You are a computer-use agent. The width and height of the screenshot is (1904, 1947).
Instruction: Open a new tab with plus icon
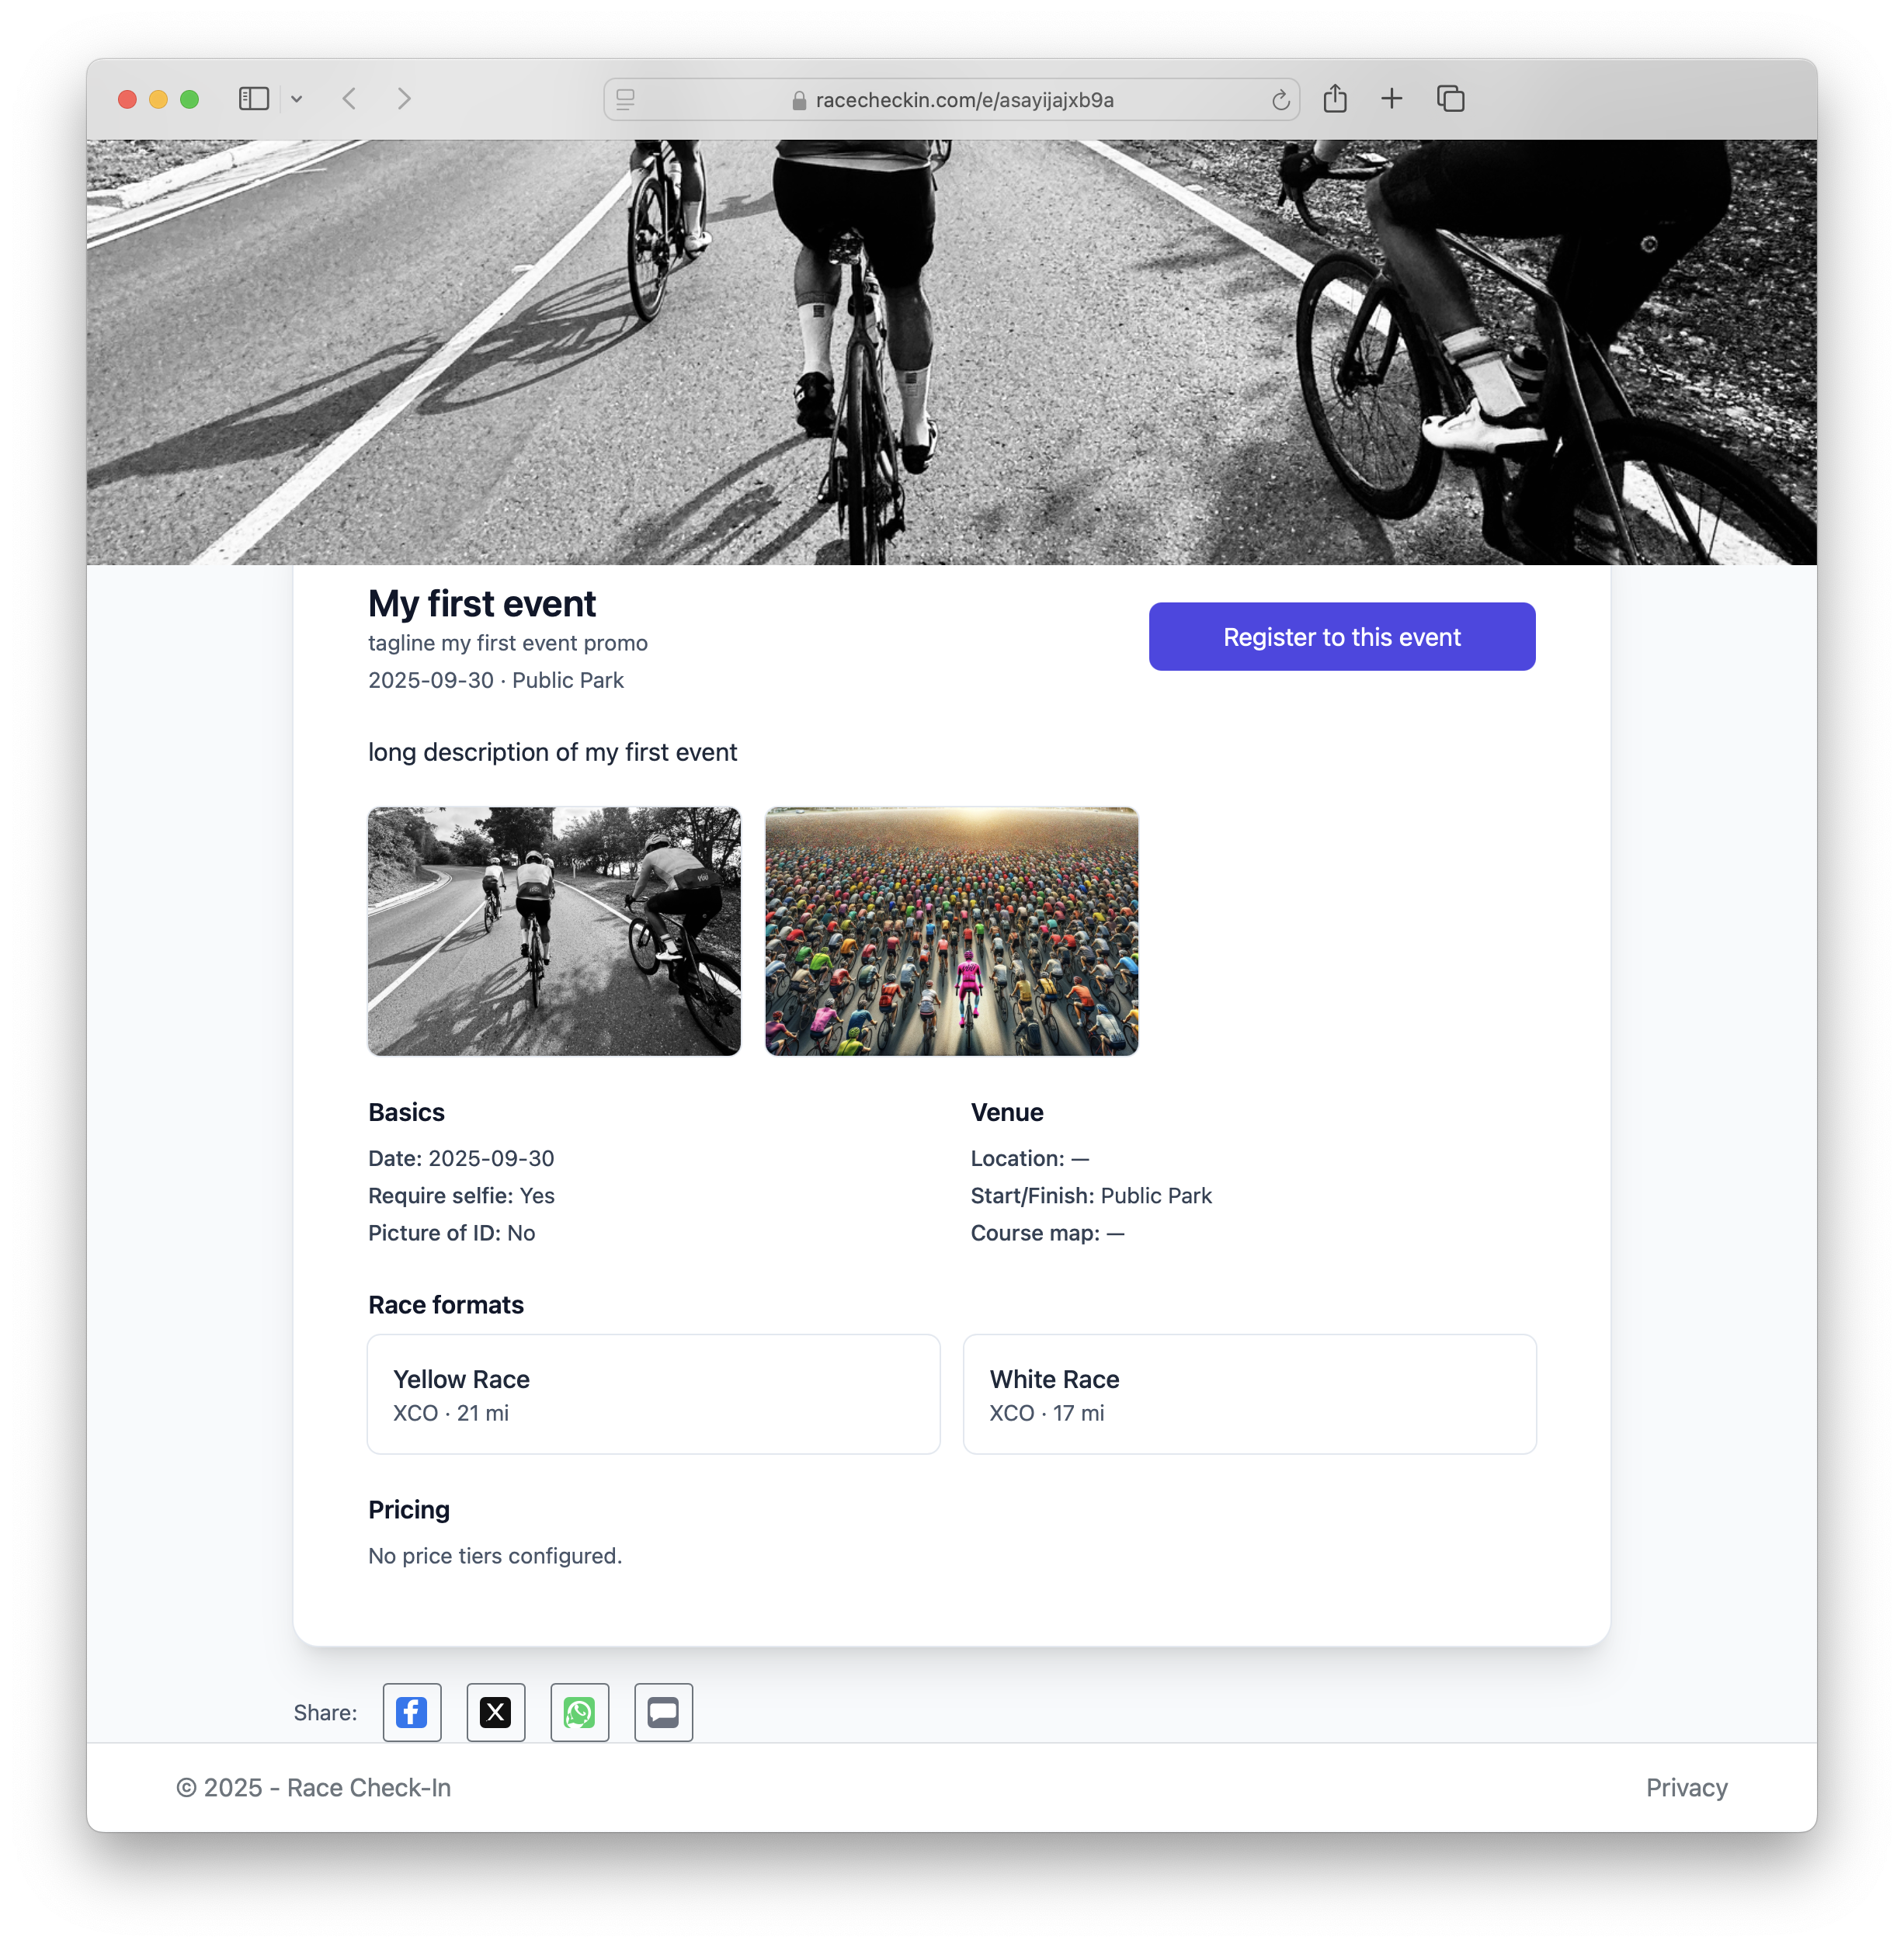tap(1391, 99)
